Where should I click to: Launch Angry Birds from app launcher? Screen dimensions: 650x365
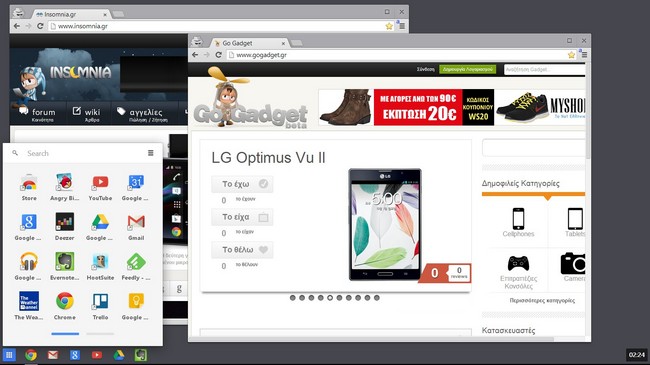coord(65,187)
